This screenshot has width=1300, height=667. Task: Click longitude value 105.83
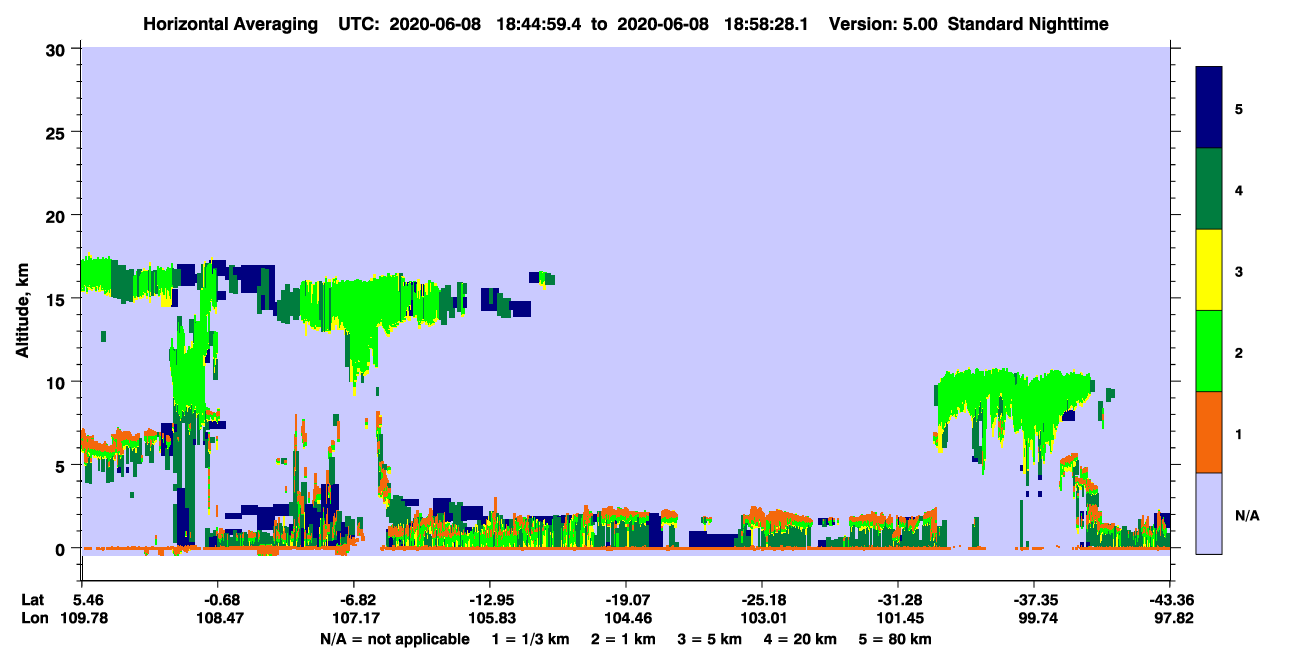[491, 618]
